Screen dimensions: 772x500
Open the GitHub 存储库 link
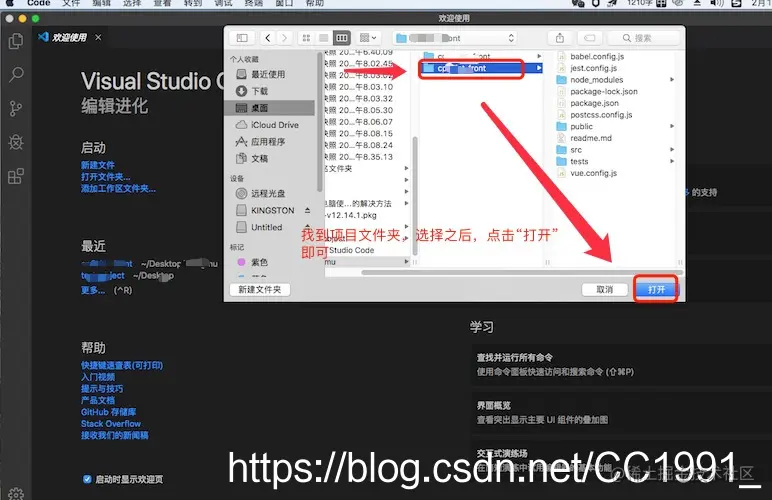(108, 412)
